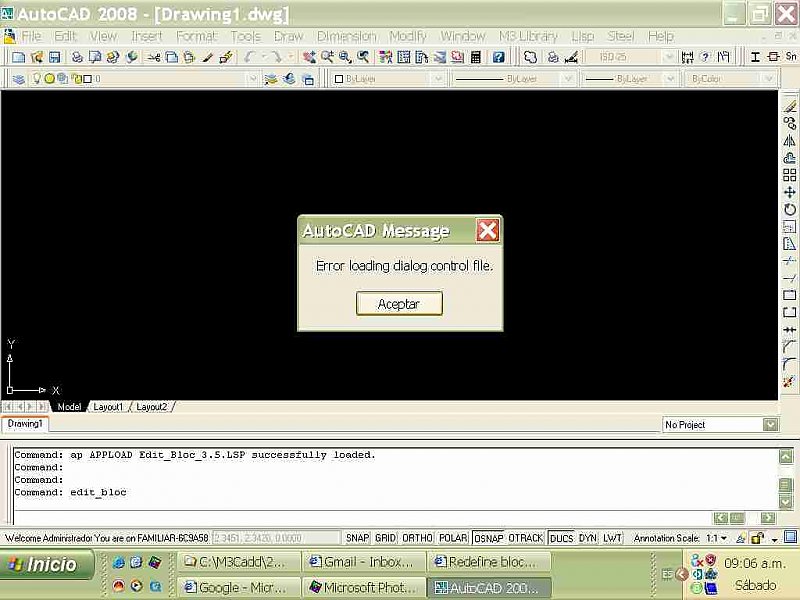This screenshot has width=800, height=600.
Task: Toggle LWT lineweight display
Action: (x=612, y=538)
